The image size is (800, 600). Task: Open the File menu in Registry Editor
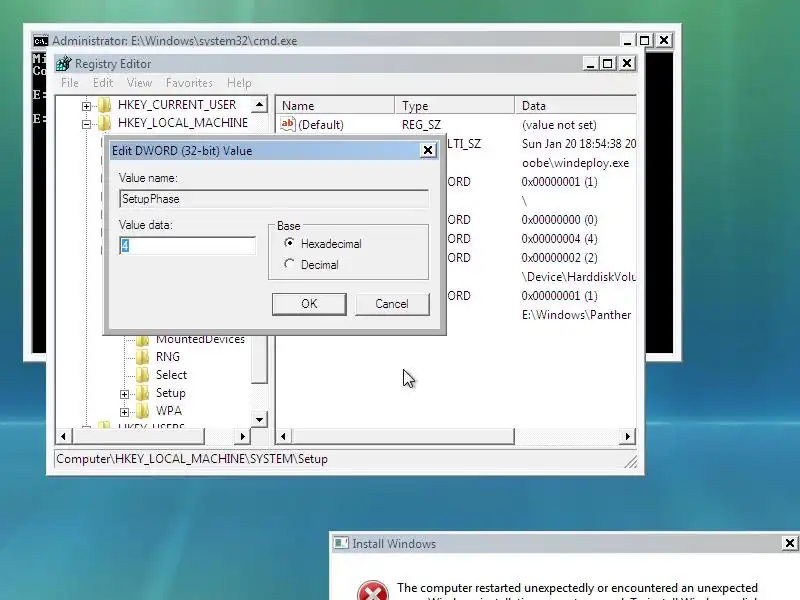[x=70, y=83]
